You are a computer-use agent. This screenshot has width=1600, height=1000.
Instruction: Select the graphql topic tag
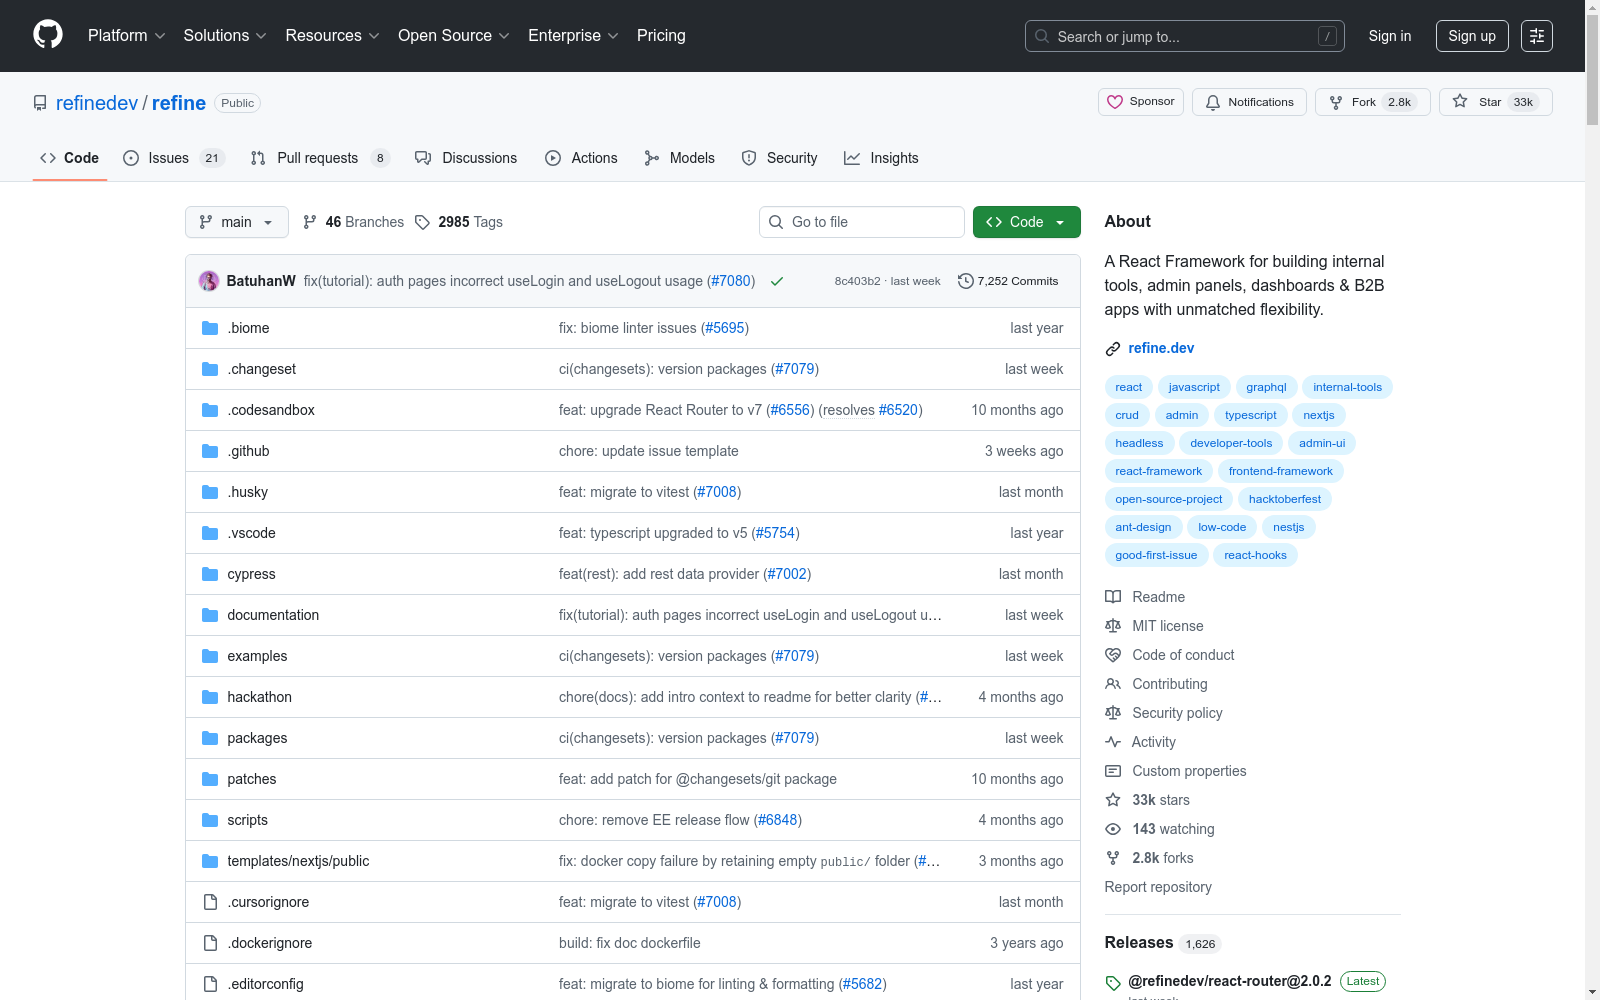tap(1266, 387)
